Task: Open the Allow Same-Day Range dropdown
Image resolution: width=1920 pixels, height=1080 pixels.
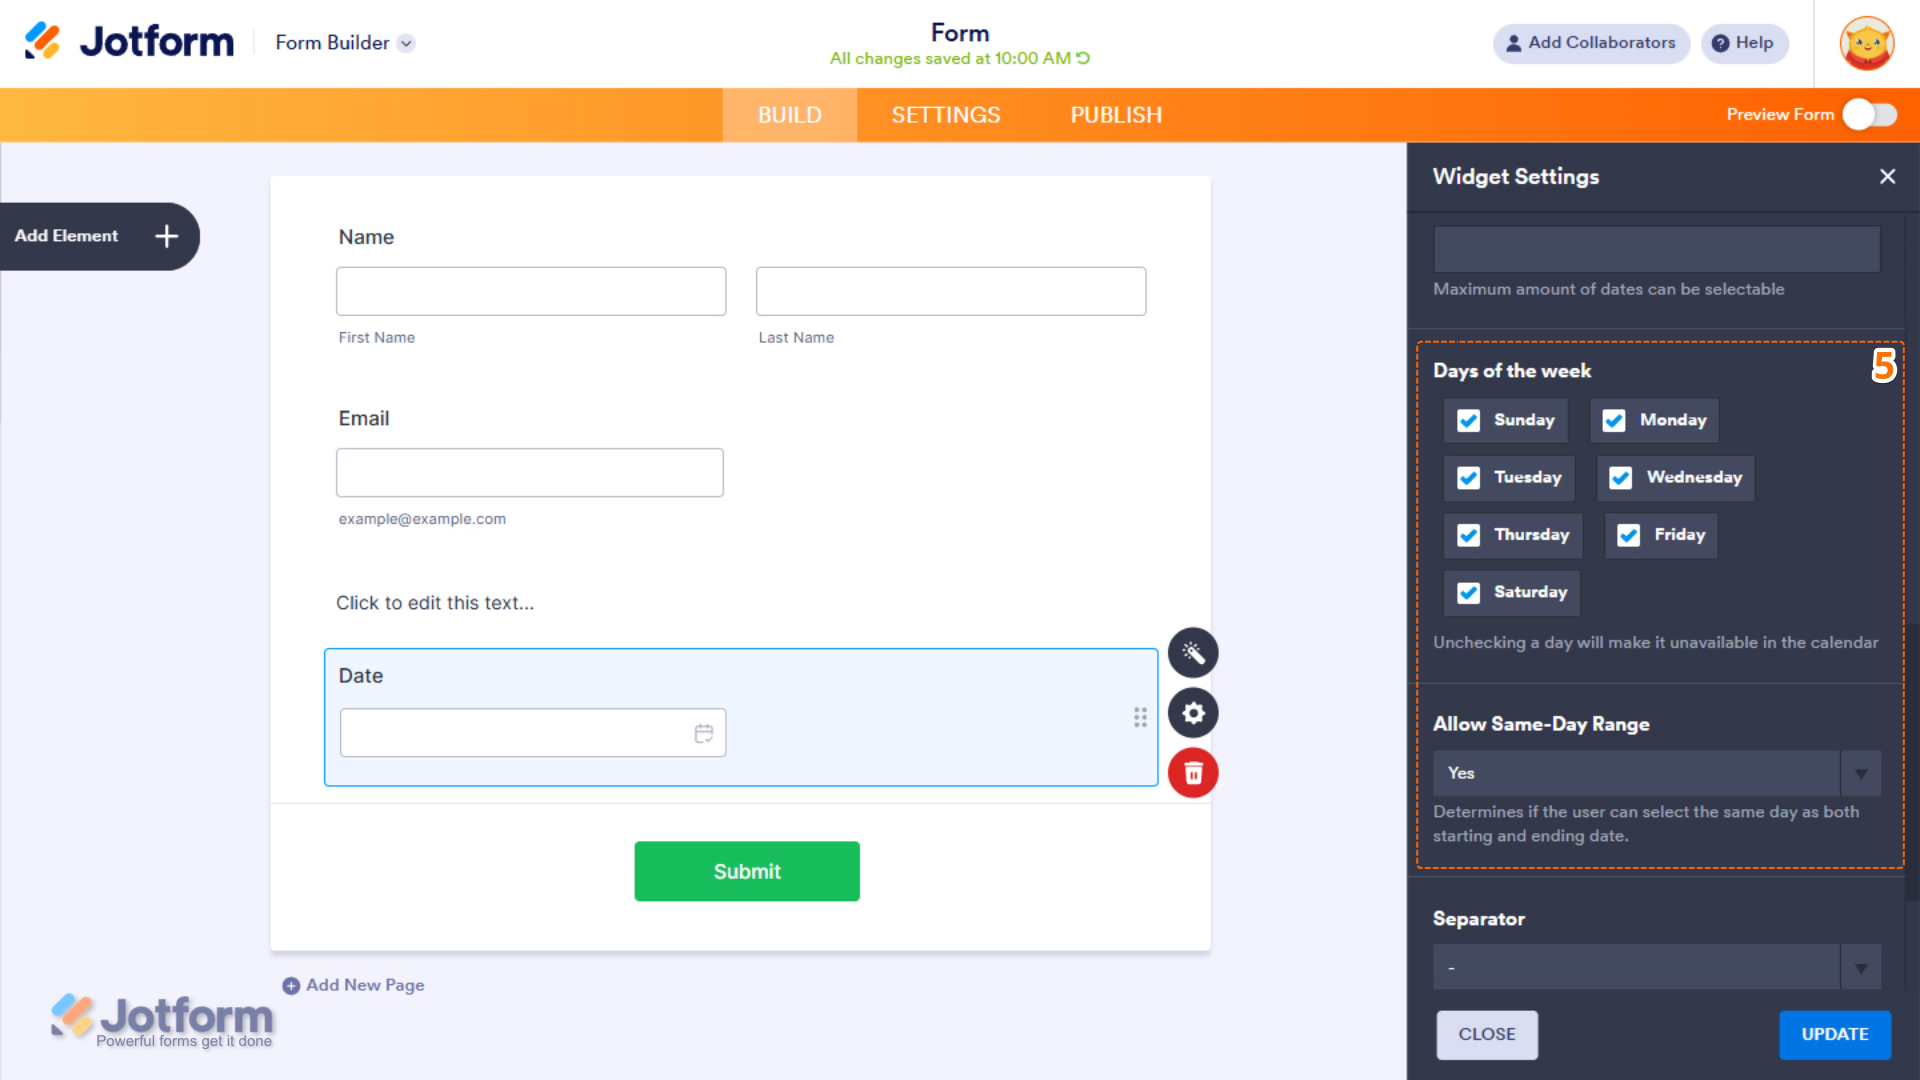Action: 1656,773
